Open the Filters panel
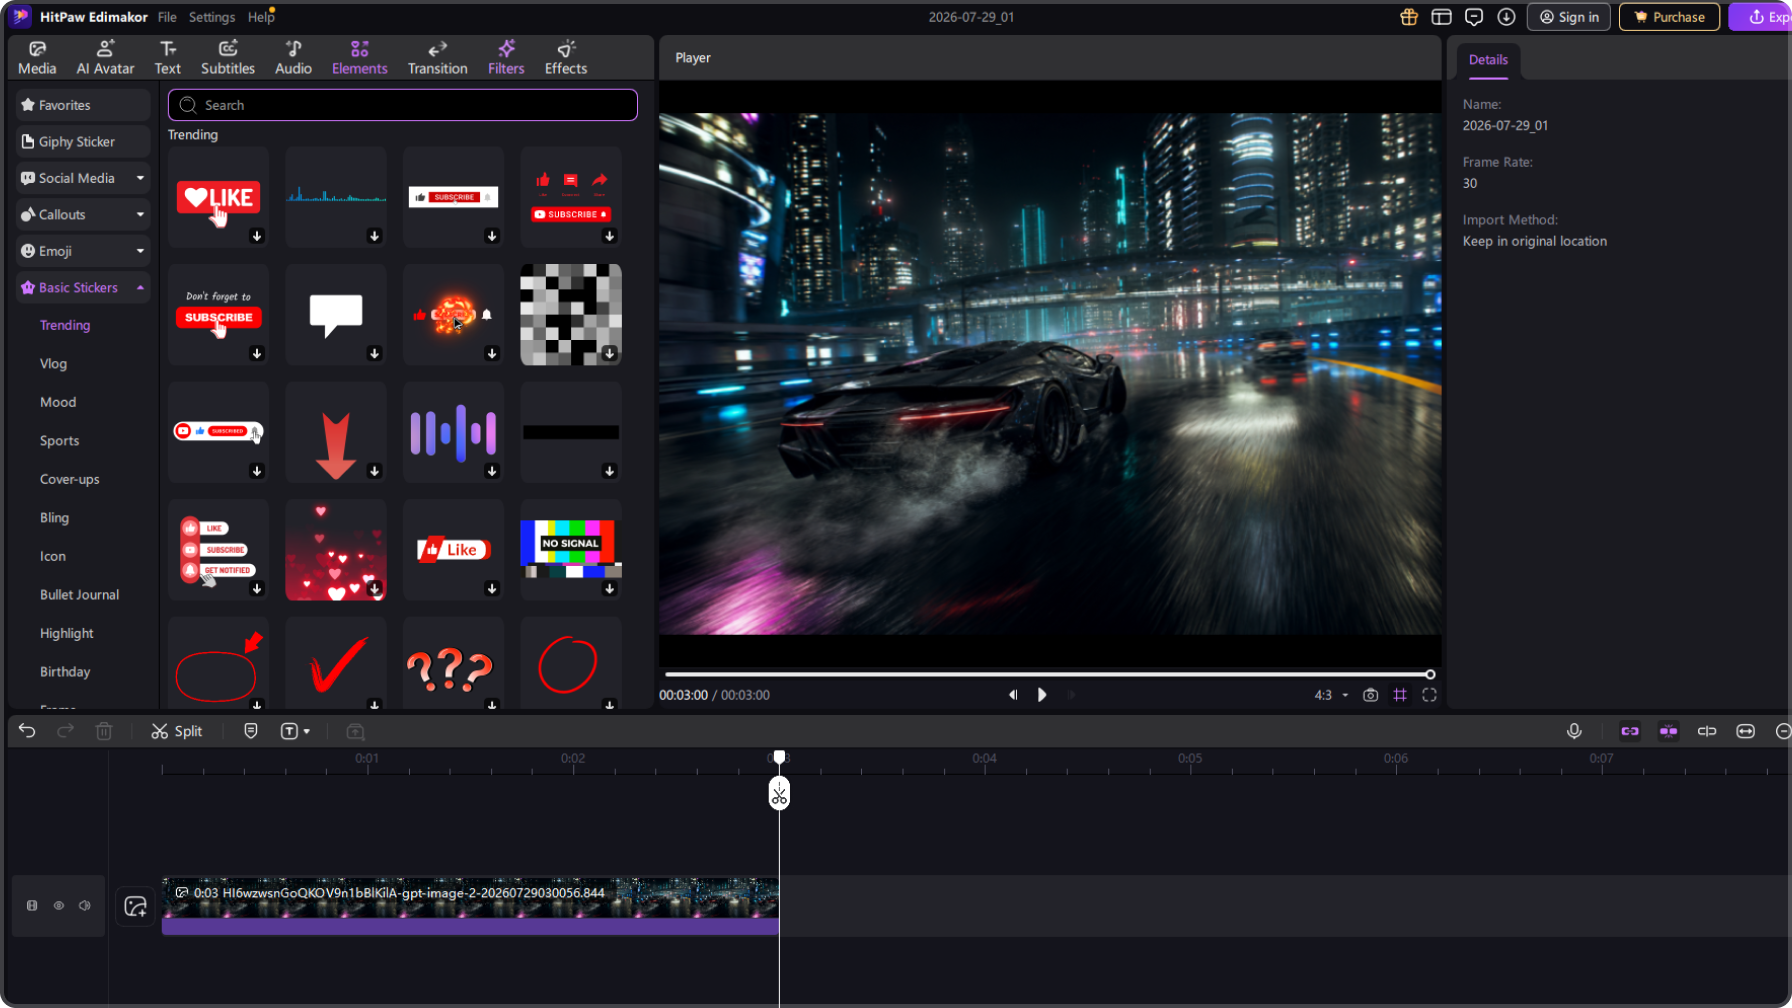 506,58
